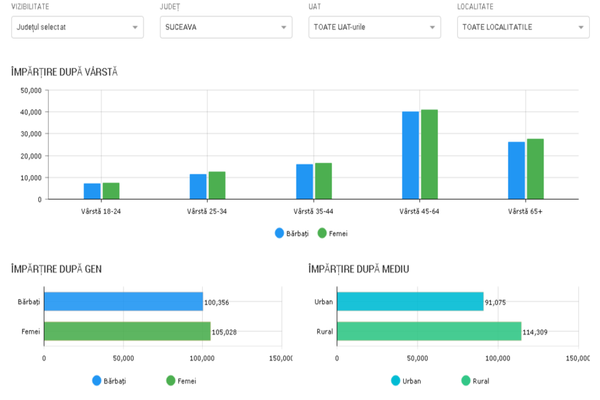Expand the Localitate dropdown showing TOATE LOCALITATILE

point(523,26)
